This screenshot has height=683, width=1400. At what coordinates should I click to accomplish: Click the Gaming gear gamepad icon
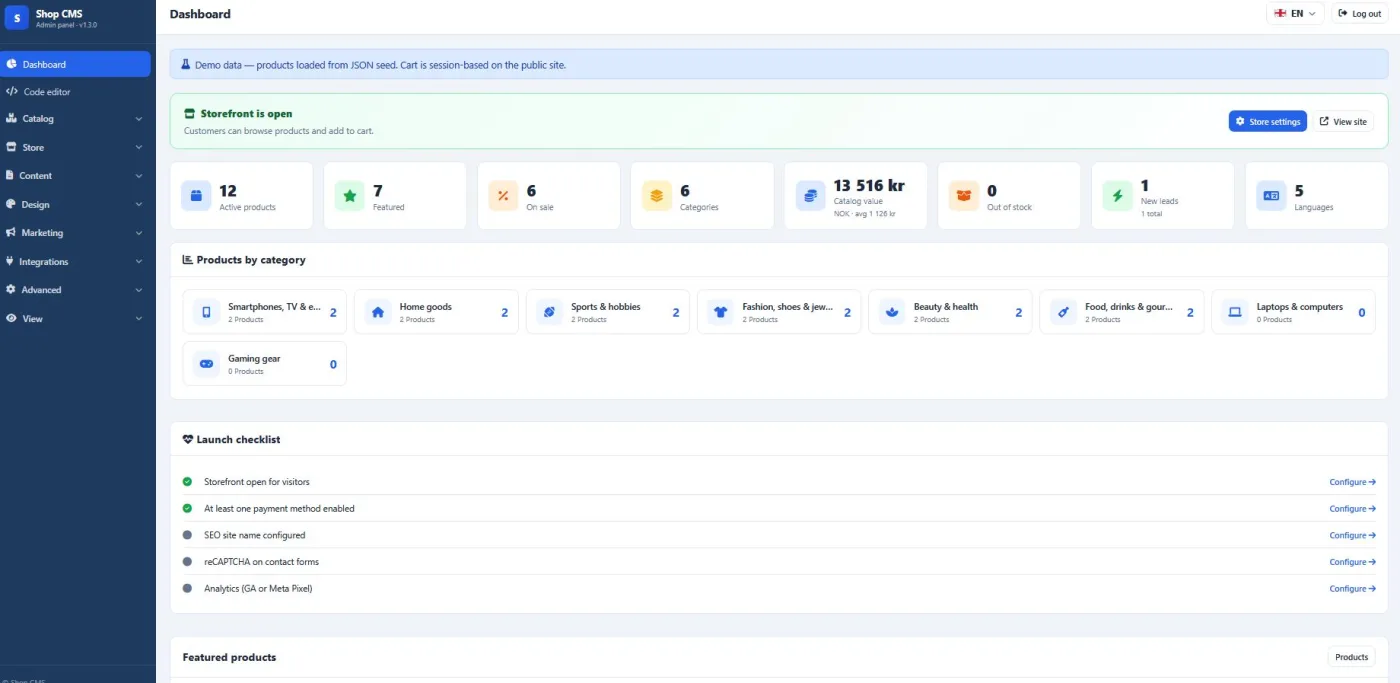(x=207, y=364)
